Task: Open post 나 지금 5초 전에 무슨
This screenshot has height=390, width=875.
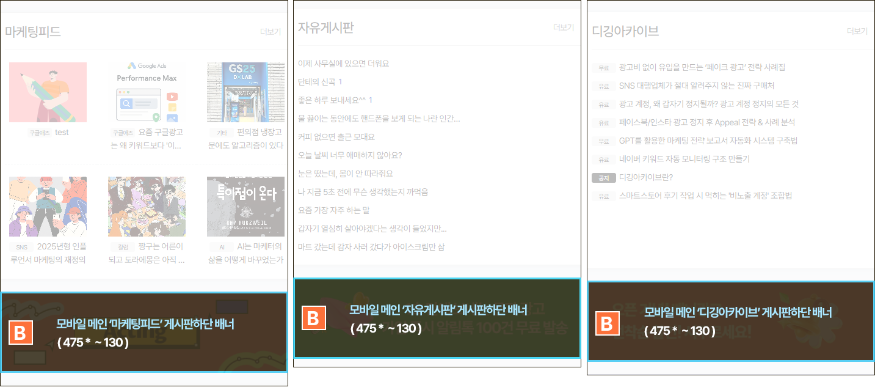Action: [363, 191]
